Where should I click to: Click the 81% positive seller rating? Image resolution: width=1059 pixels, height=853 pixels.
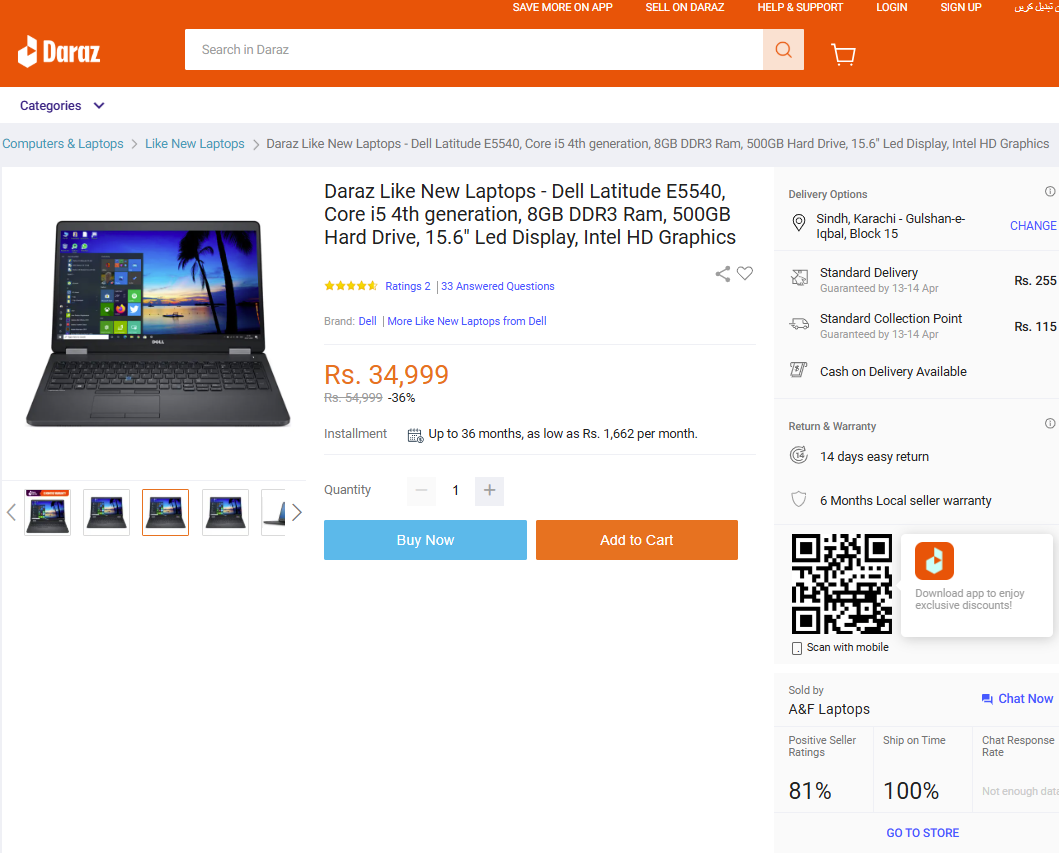810,791
